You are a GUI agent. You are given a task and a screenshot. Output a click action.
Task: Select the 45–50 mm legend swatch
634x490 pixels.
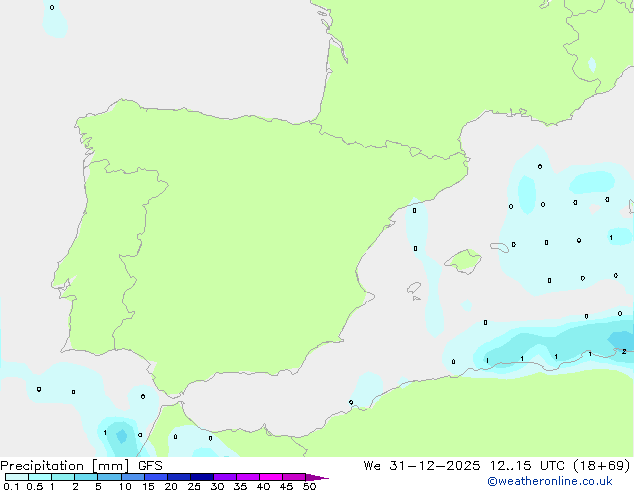click(x=294, y=477)
